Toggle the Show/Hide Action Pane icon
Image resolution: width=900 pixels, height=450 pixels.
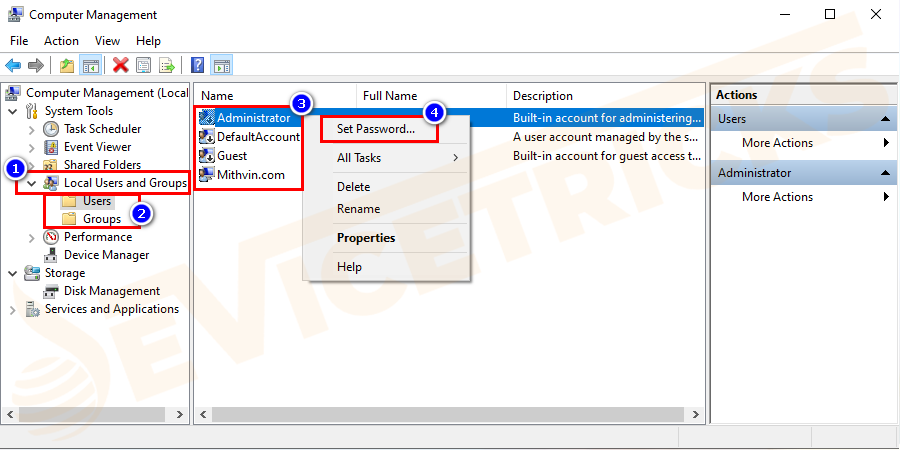[x=222, y=65]
